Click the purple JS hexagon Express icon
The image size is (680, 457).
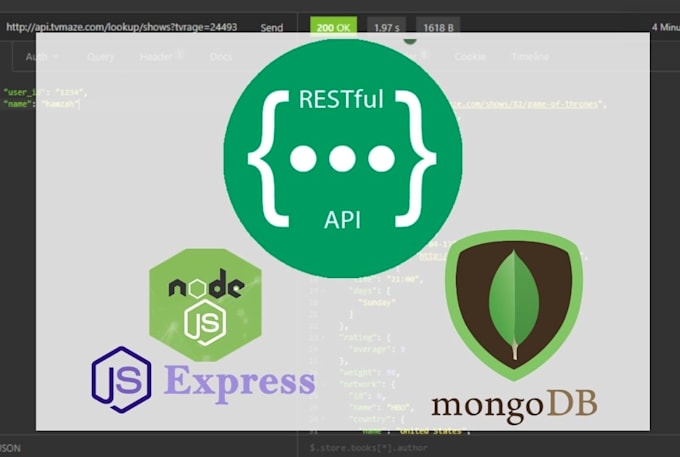tap(121, 380)
